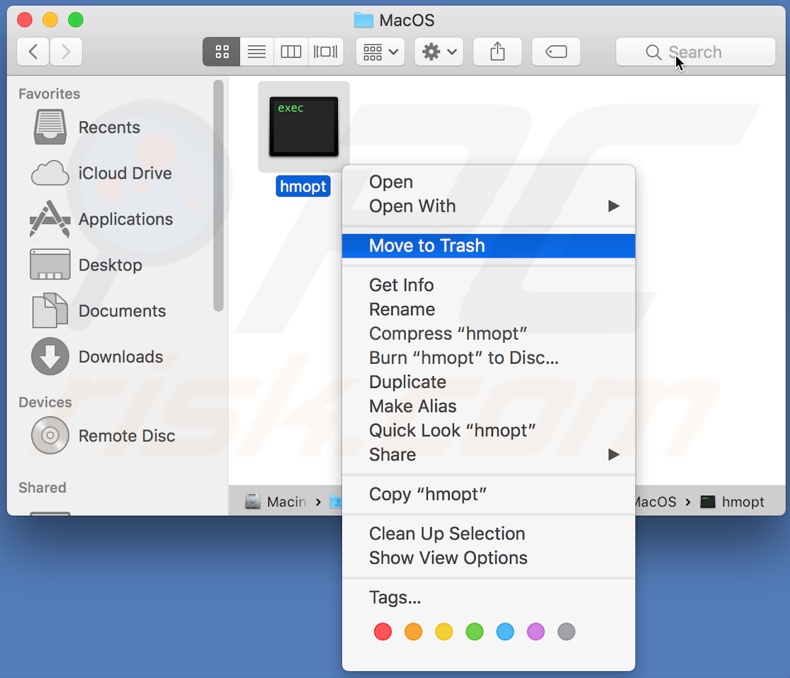Click Macin disk in the path bar
The width and height of the screenshot is (790, 678).
pos(276,502)
